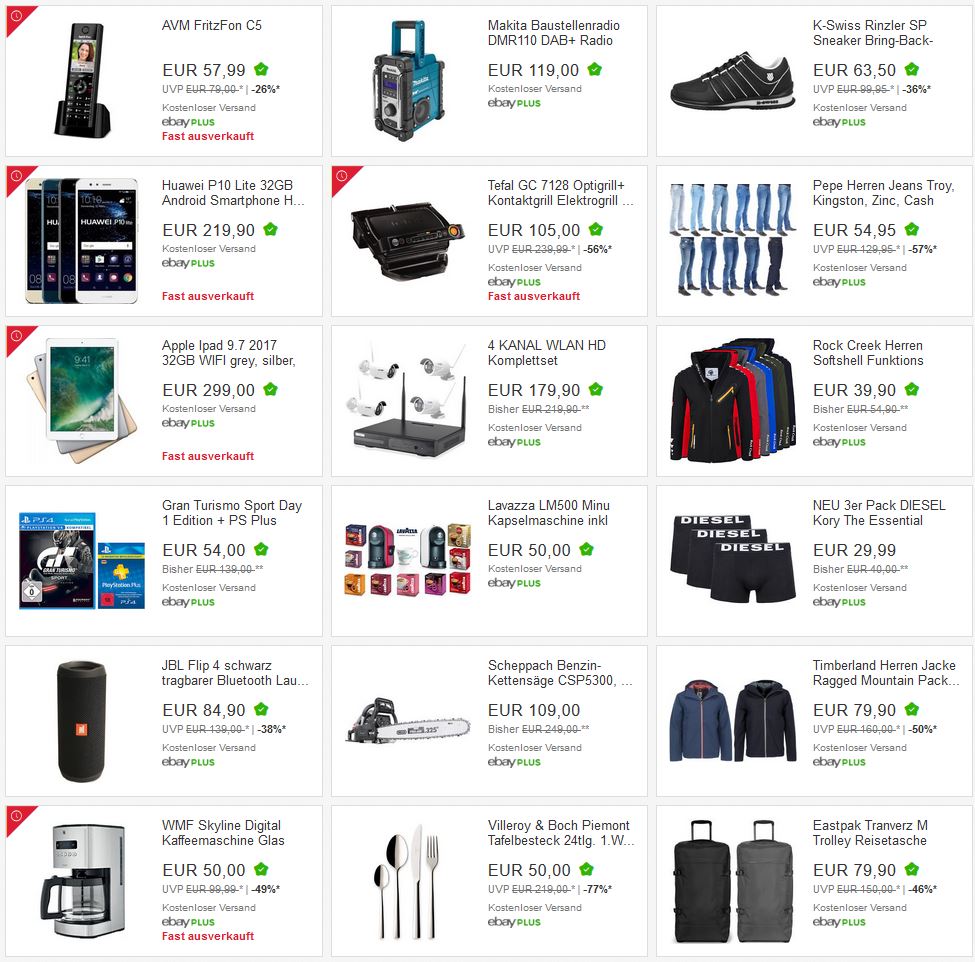Image resolution: width=975 pixels, height=962 pixels.
Task: Open Timberland Herren Jacke Ragged Mountain link
Action: point(885,673)
